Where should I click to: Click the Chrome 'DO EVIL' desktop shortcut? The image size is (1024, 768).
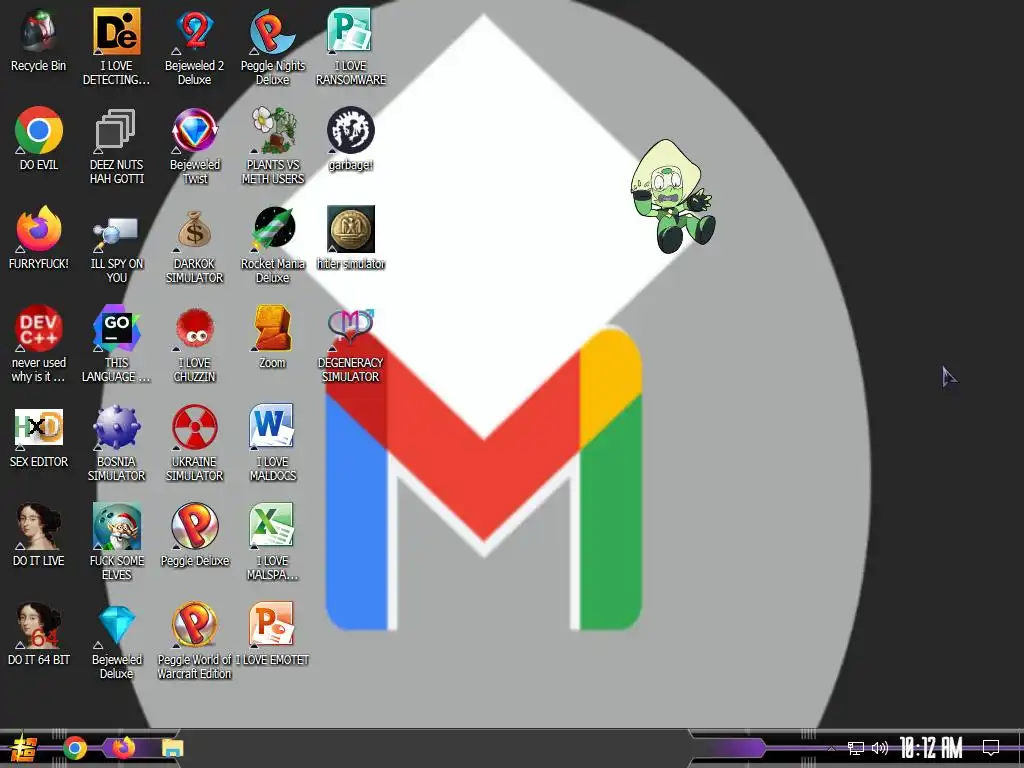(39, 131)
